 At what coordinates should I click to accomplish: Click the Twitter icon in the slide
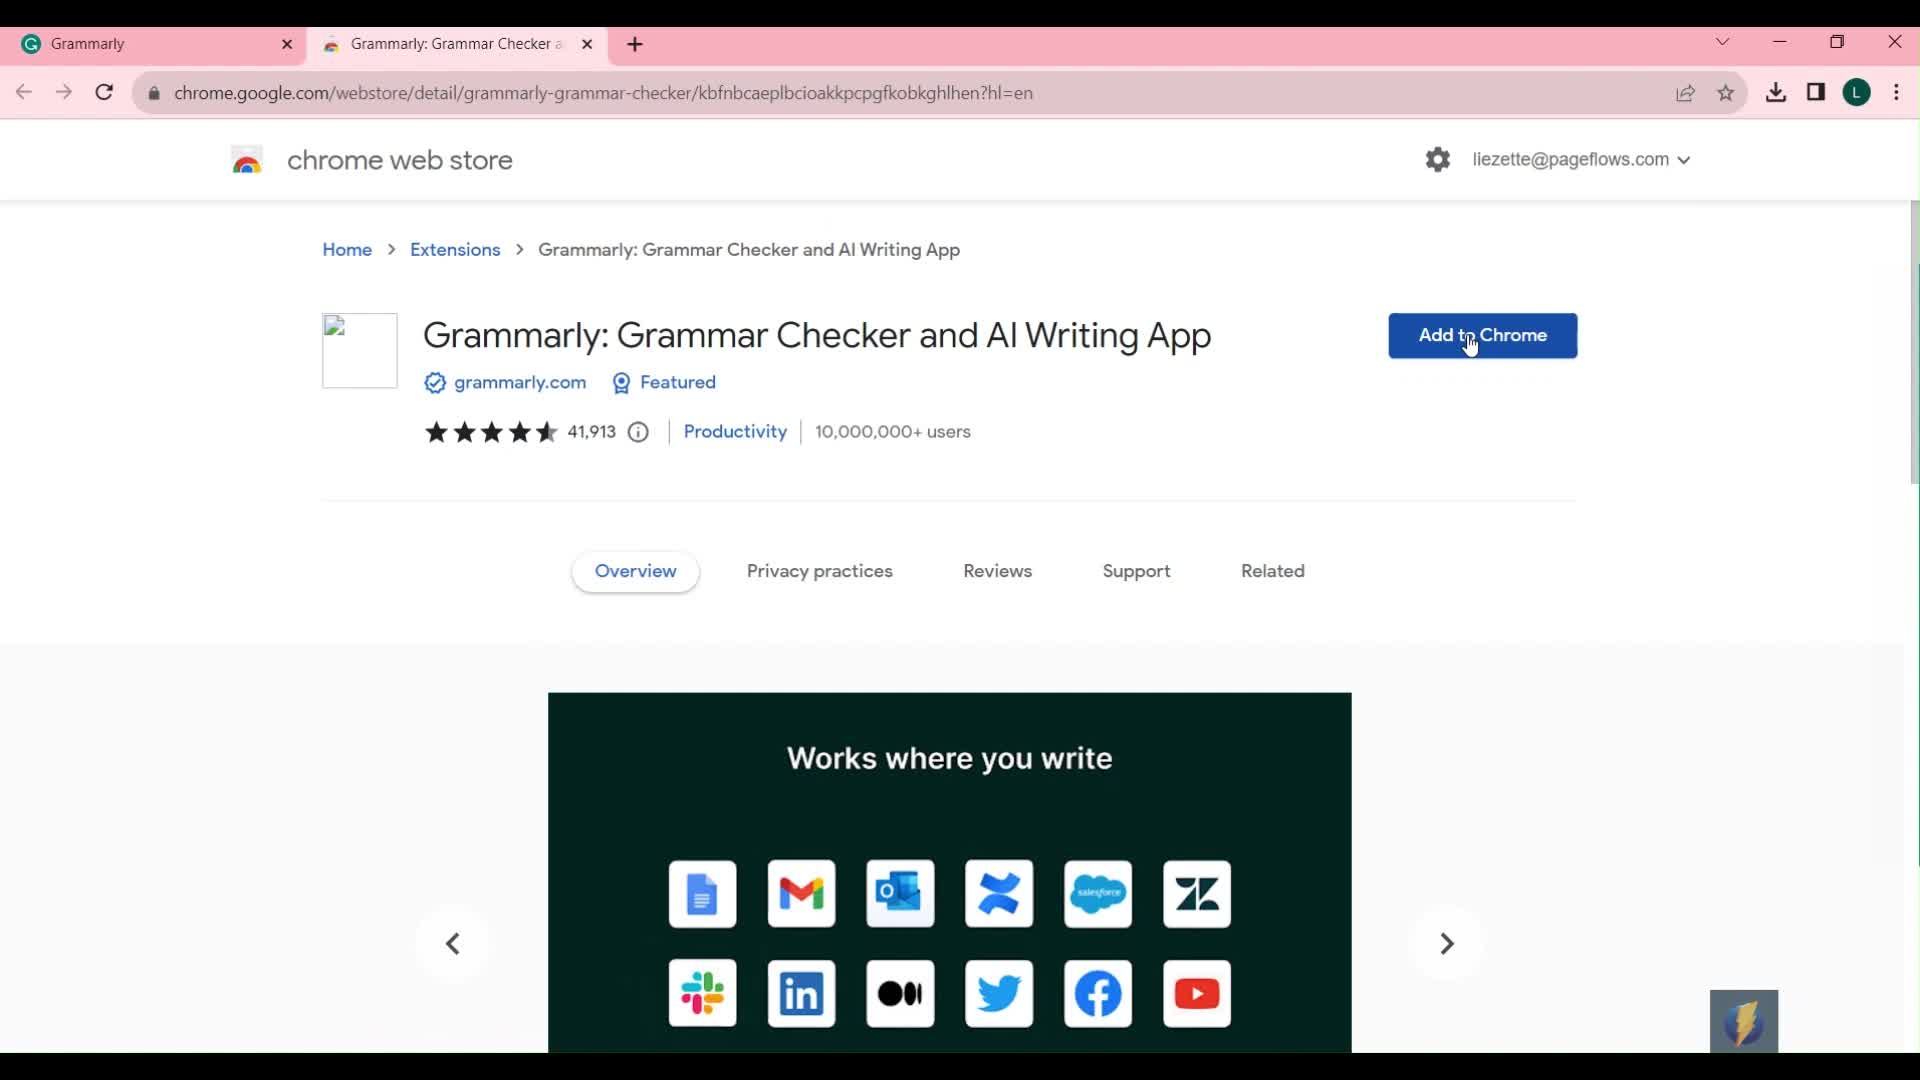tap(999, 993)
